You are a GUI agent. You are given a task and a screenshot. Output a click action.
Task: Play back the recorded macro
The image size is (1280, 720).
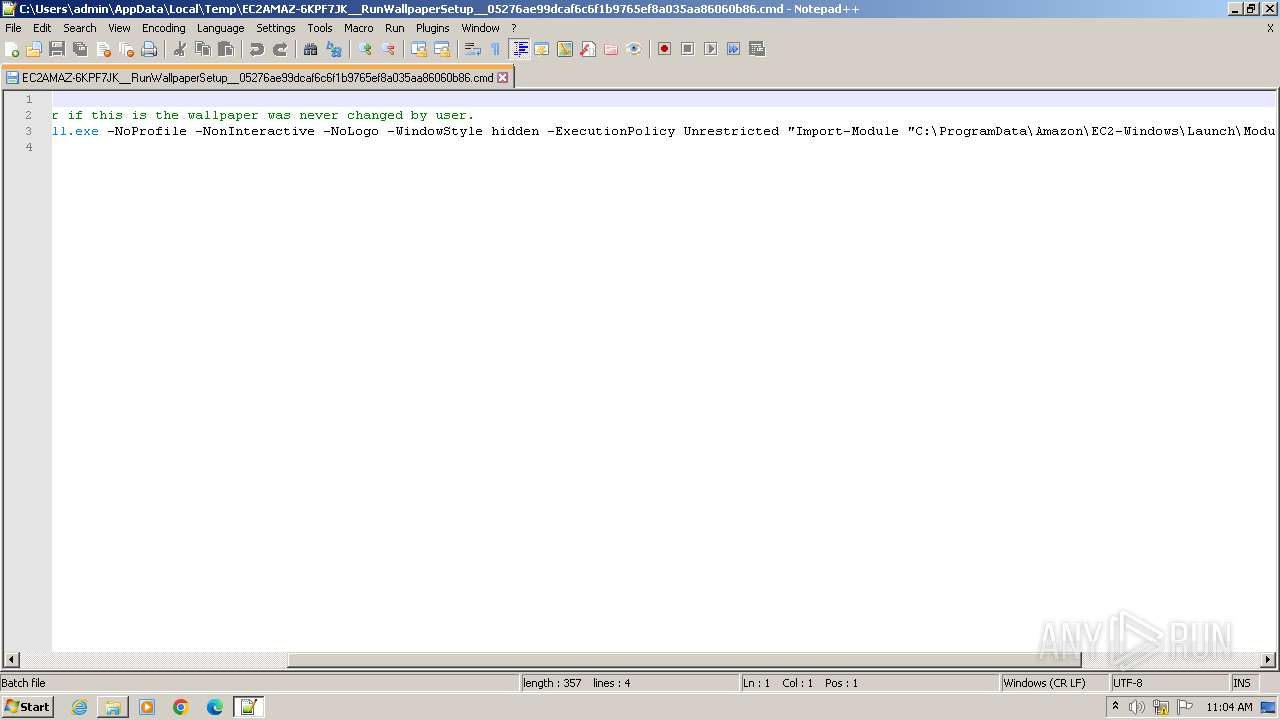[x=710, y=49]
